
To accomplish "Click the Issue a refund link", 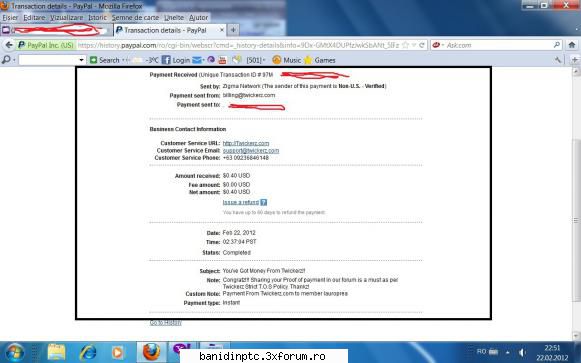I will point(241,202).
